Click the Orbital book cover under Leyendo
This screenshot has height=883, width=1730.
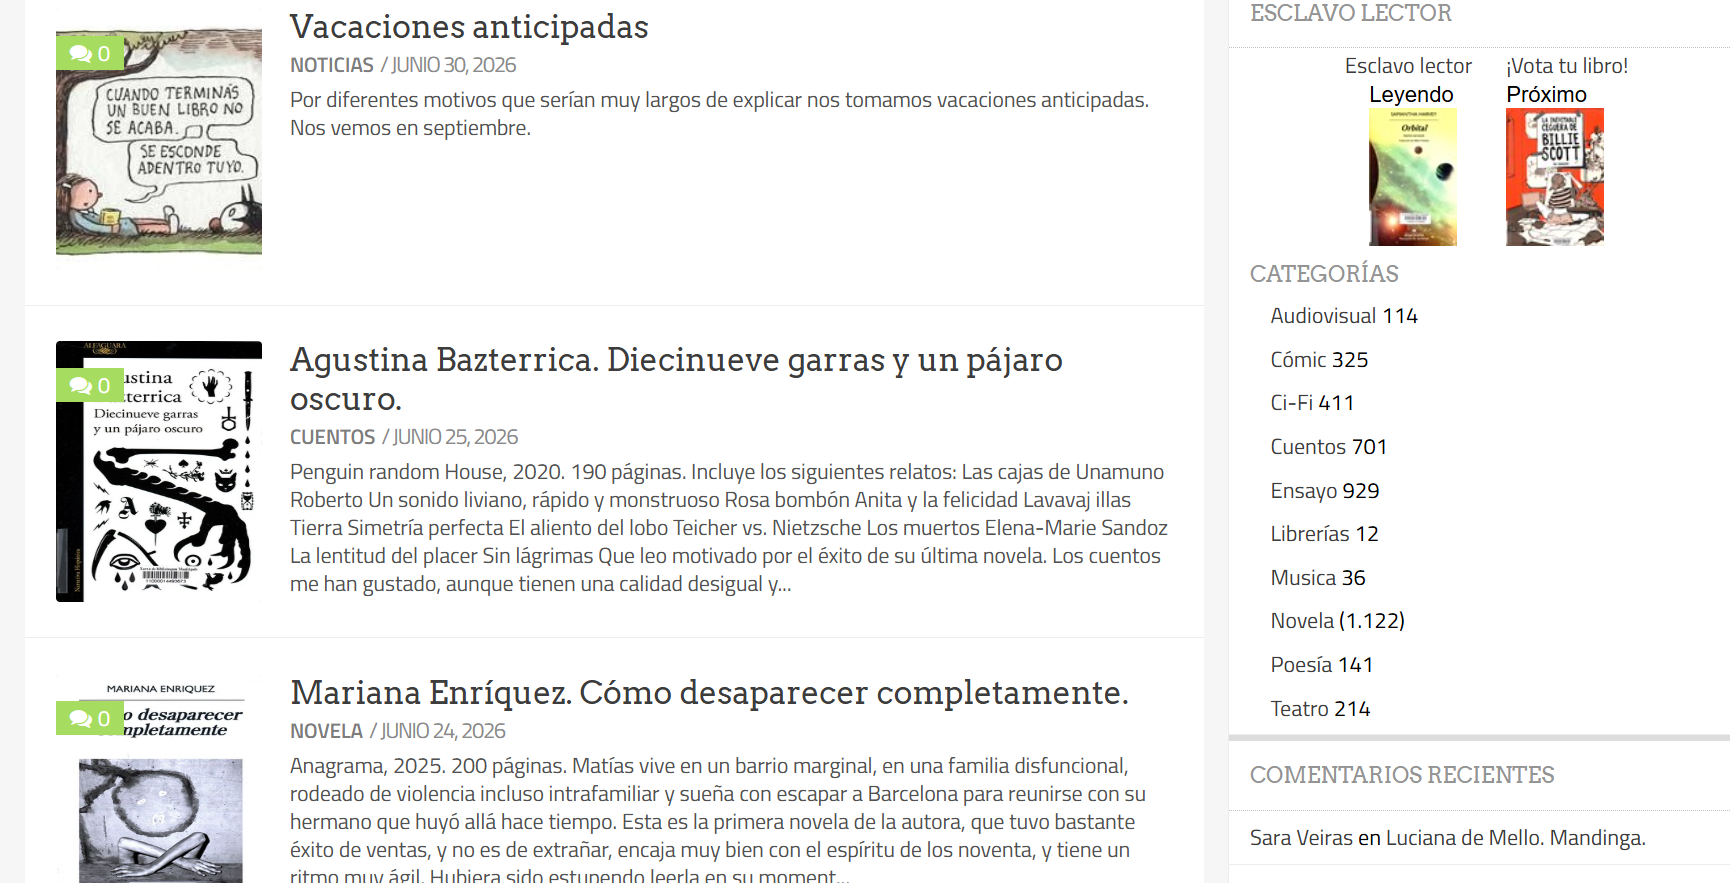1413,177
